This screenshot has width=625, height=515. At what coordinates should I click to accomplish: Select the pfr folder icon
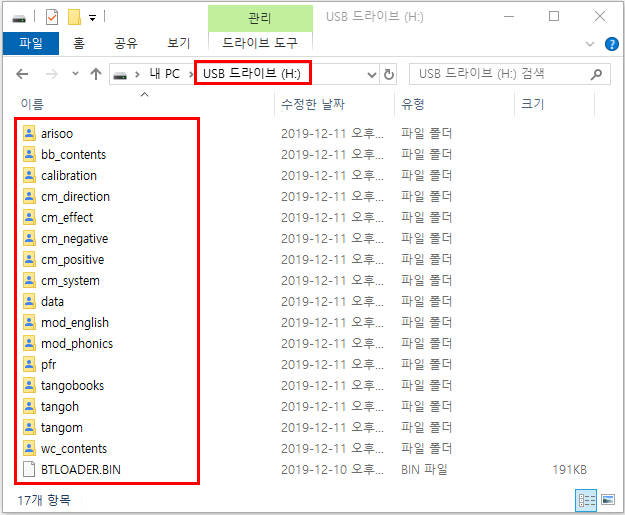[x=29, y=364]
